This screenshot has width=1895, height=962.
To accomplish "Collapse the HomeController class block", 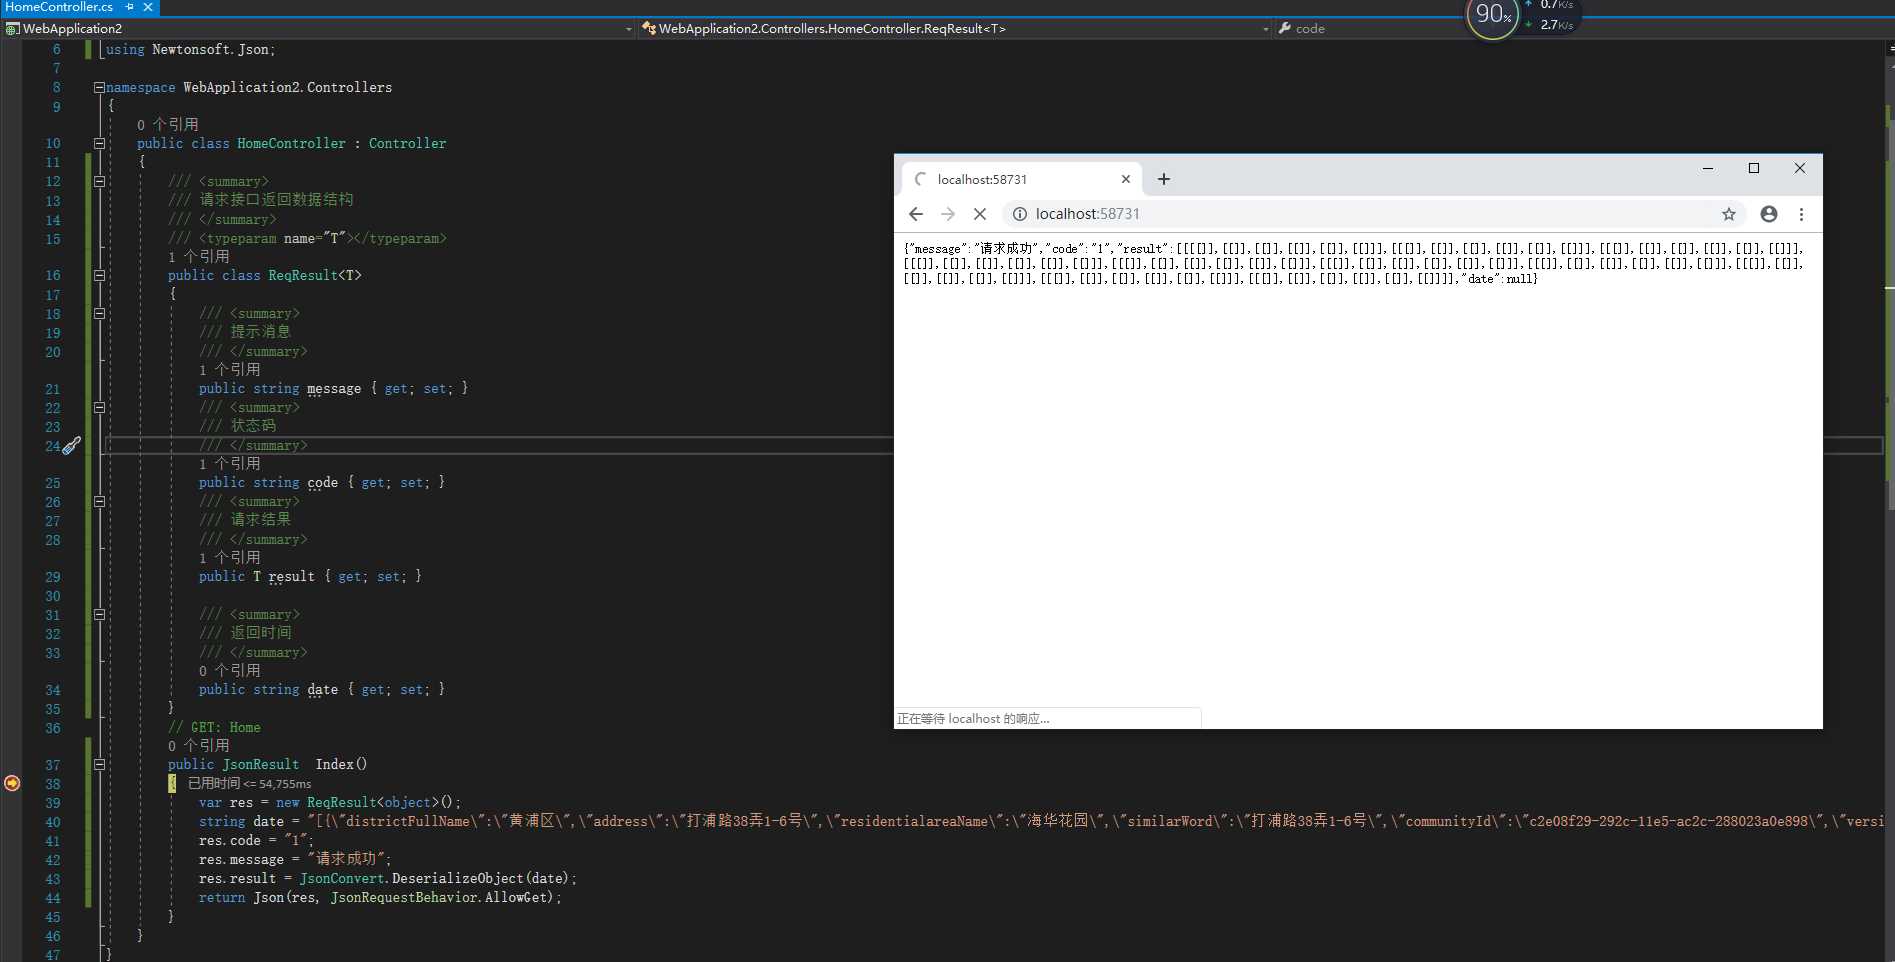I will coord(99,144).
